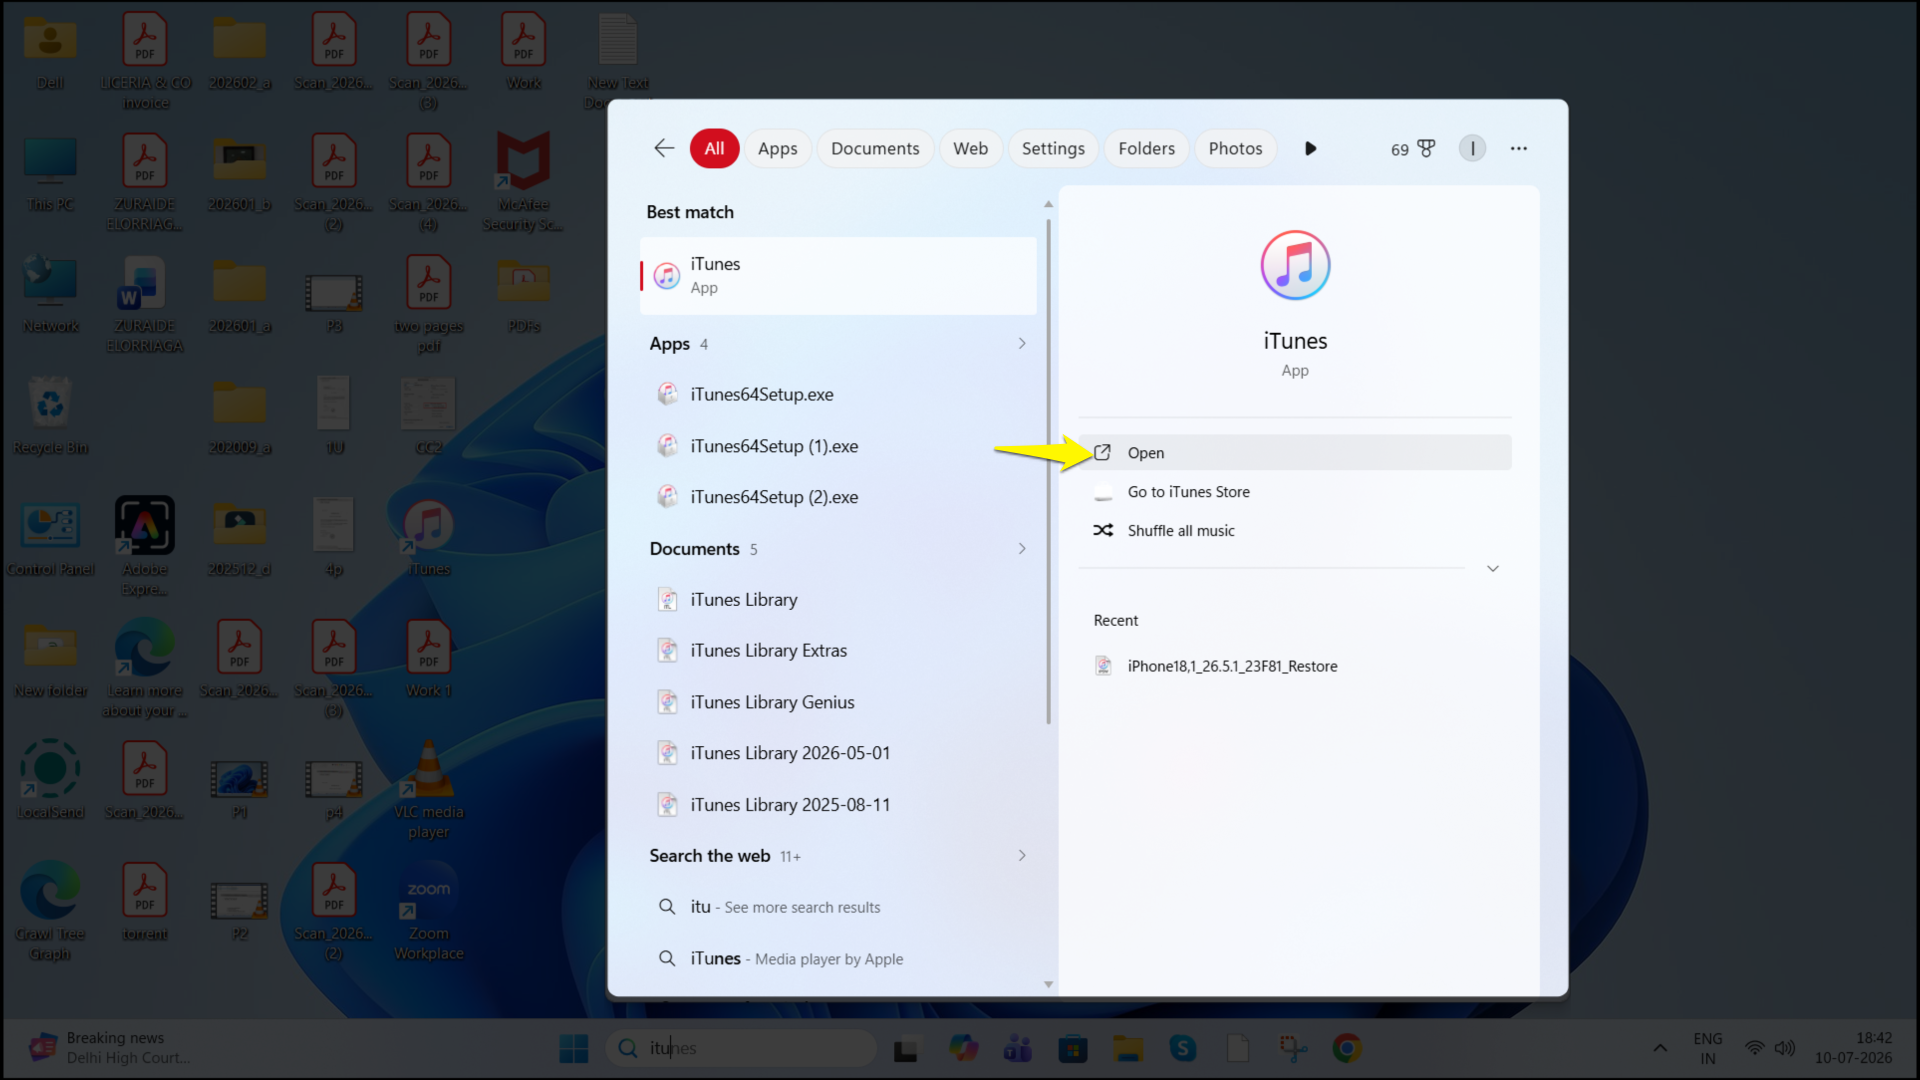The width and height of the screenshot is (1920, 1080).
Task: Go back using the search panel back arrow
Action: coord(664,148)
